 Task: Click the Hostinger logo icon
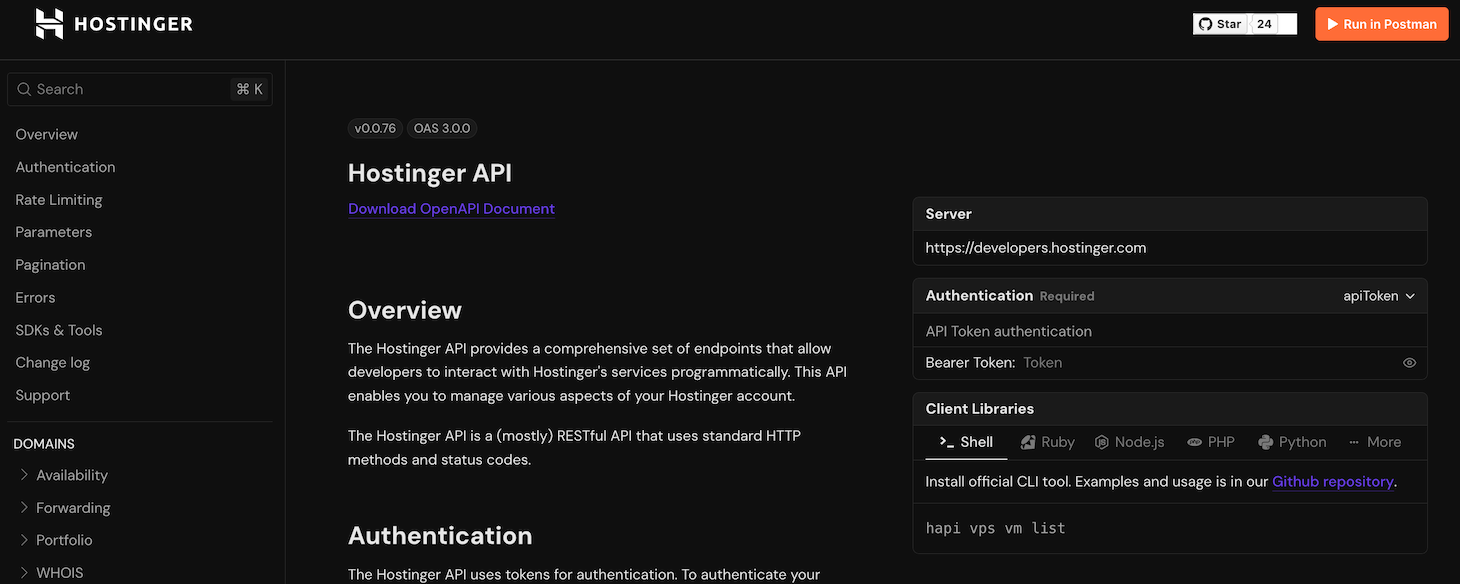point(49,24)
